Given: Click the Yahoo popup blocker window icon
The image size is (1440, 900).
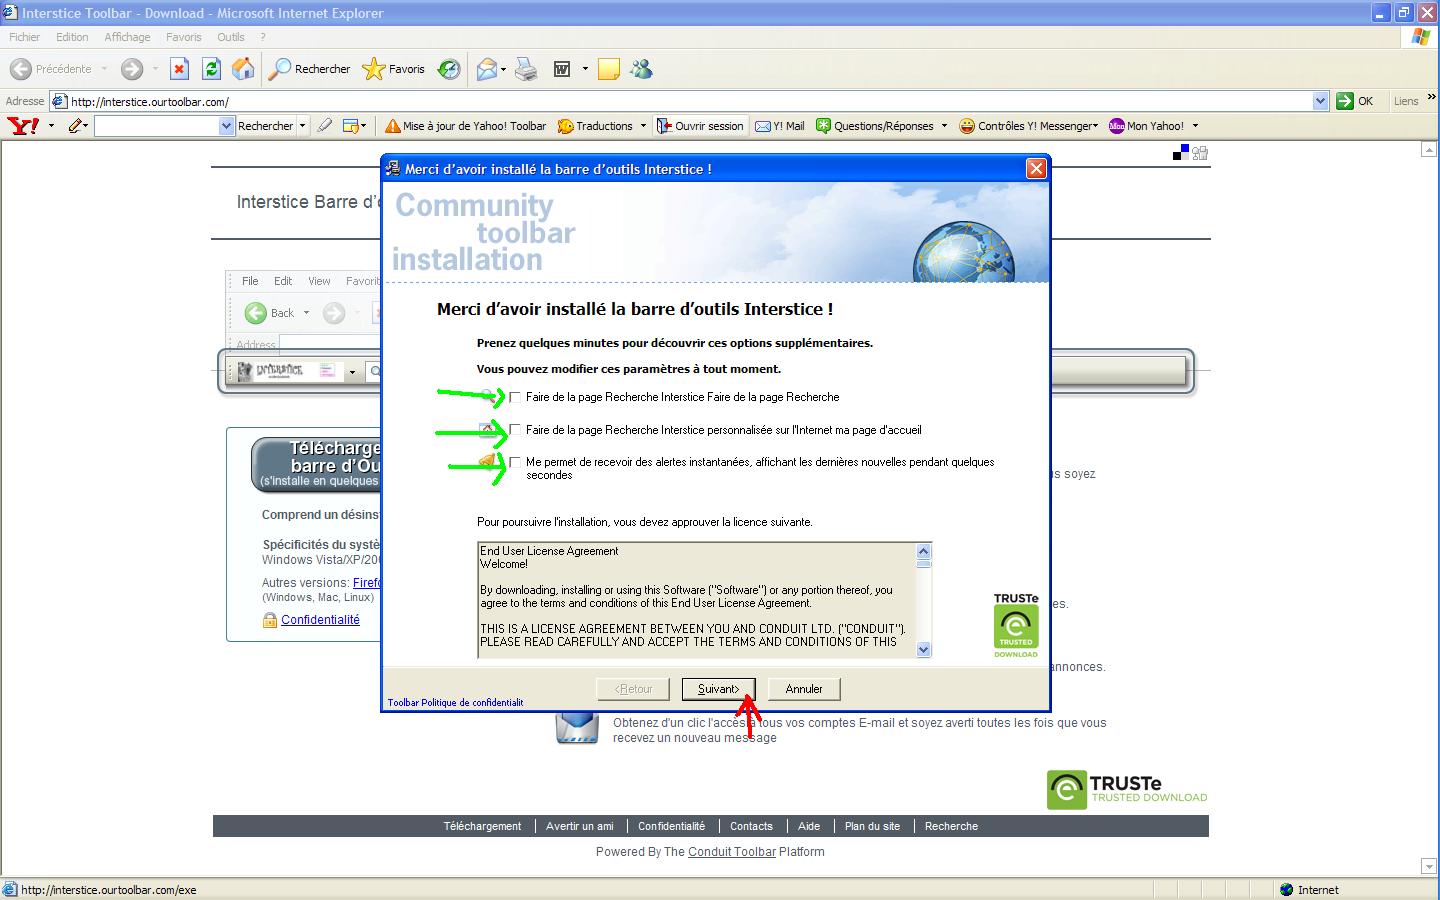Looking at the screenshot, I should pos(350,126).
